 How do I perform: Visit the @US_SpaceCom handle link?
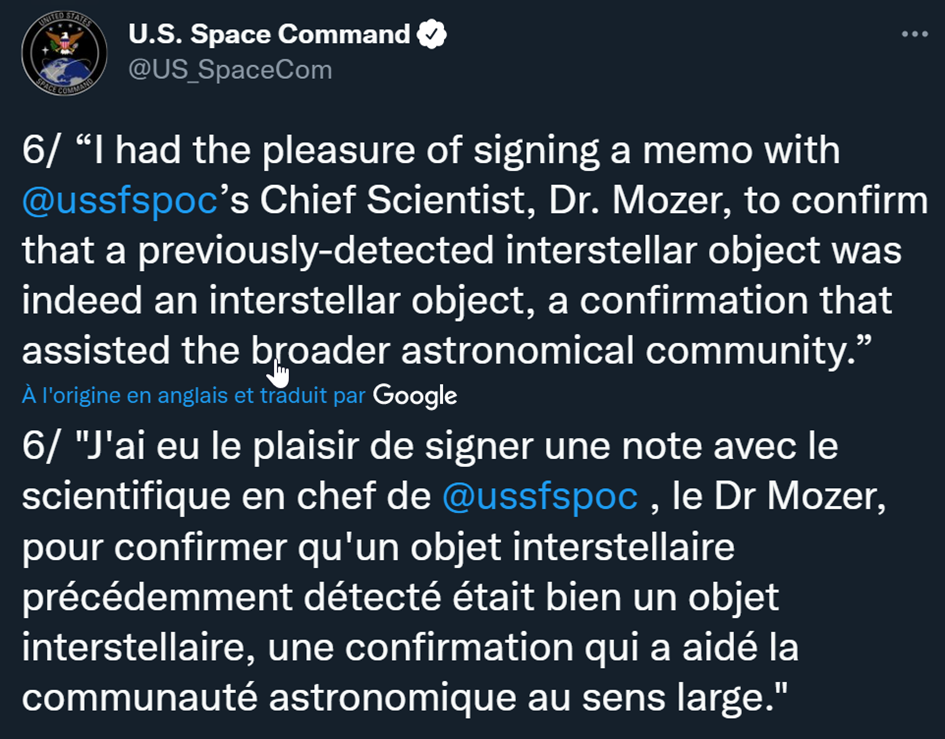coord(230,70)
